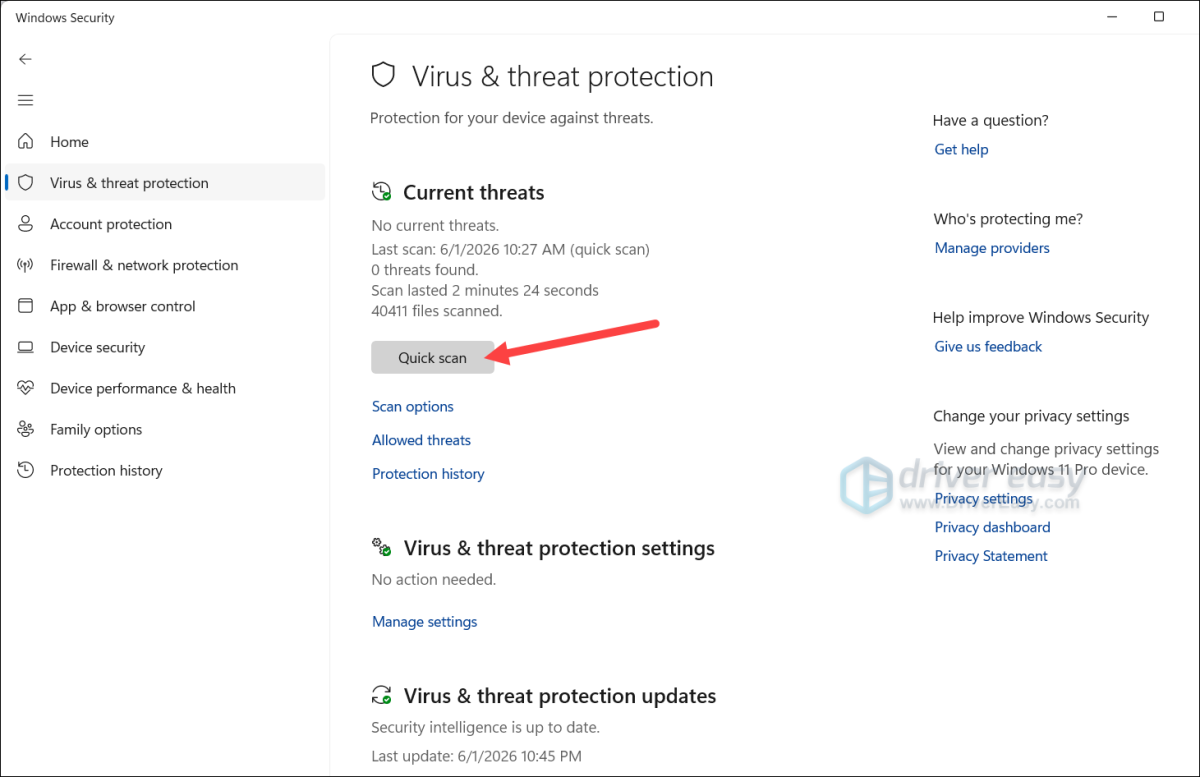Click 'Last scan: 6/1/2026 10:27 AM' line
Viewport: 1200px width, 777px height.
click(x=510, y=249)
